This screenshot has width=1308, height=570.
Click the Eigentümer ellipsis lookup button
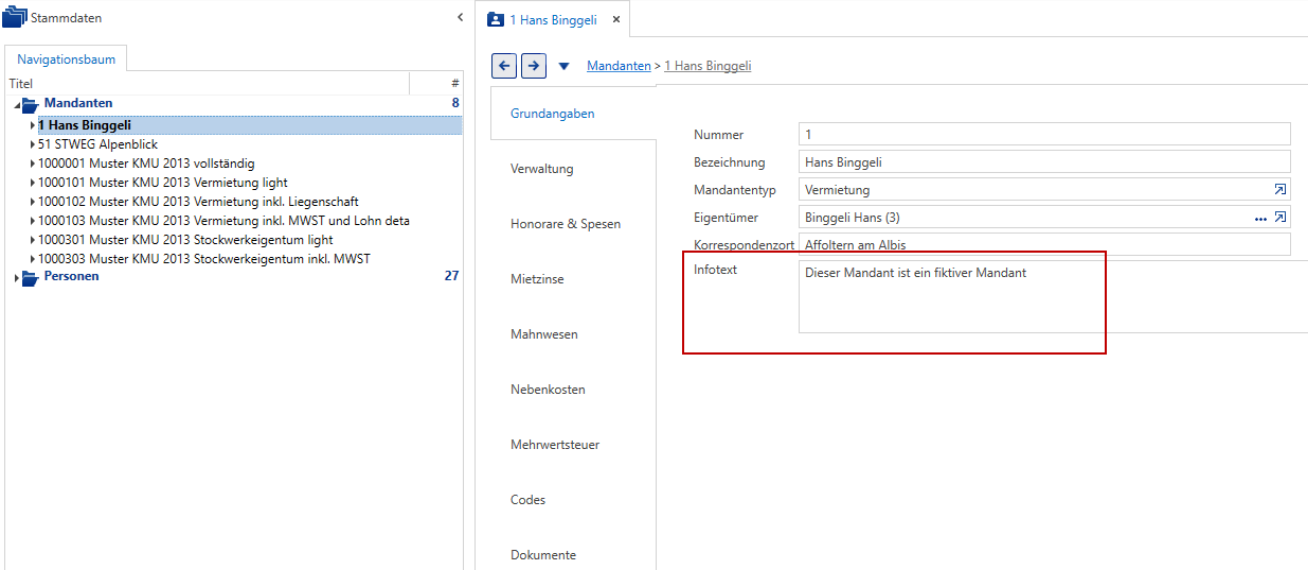click(x=1260, y=218)
